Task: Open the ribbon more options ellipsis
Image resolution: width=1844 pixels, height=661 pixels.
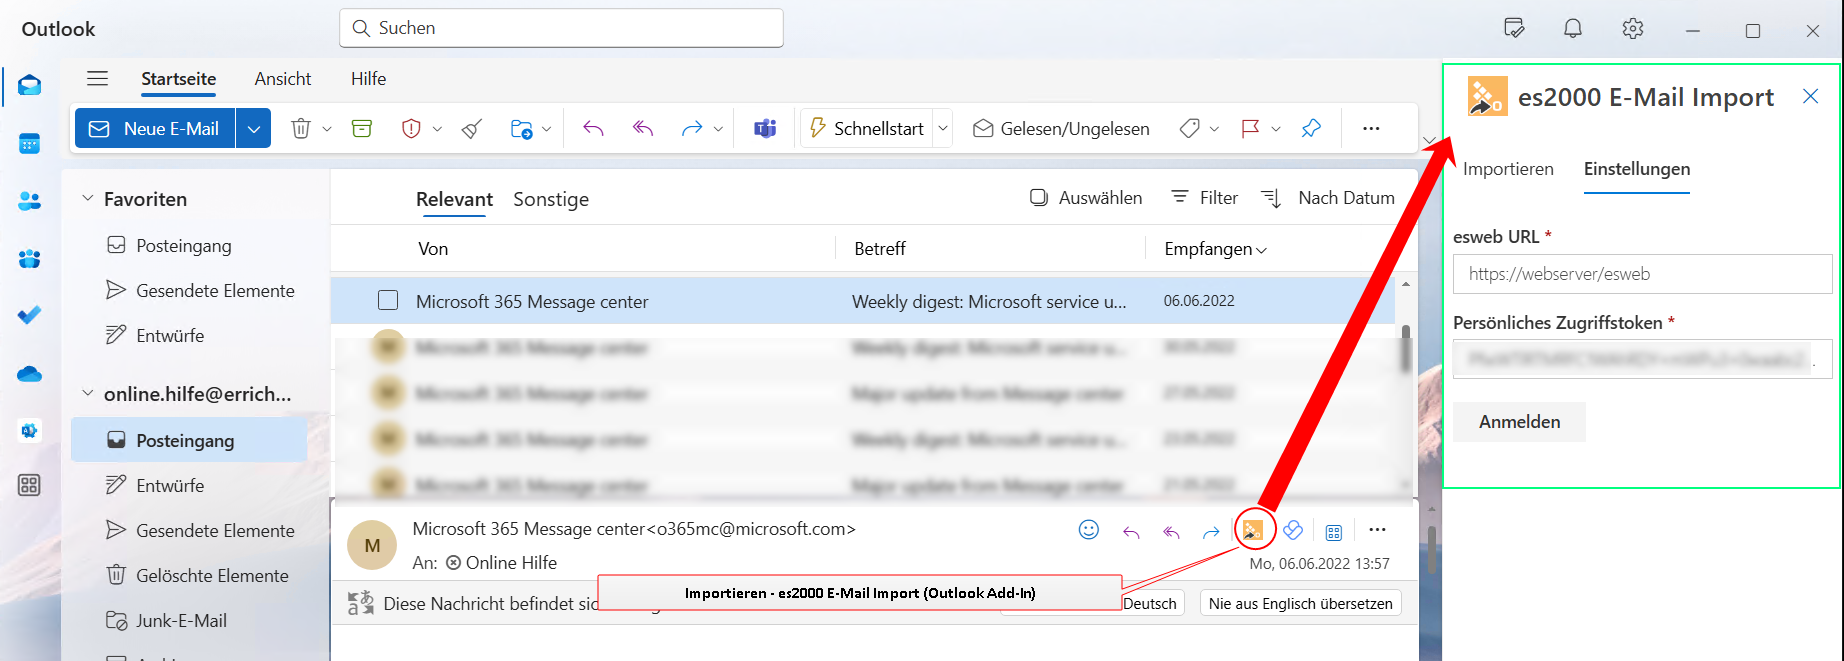Action: (x=1371, y=128)
